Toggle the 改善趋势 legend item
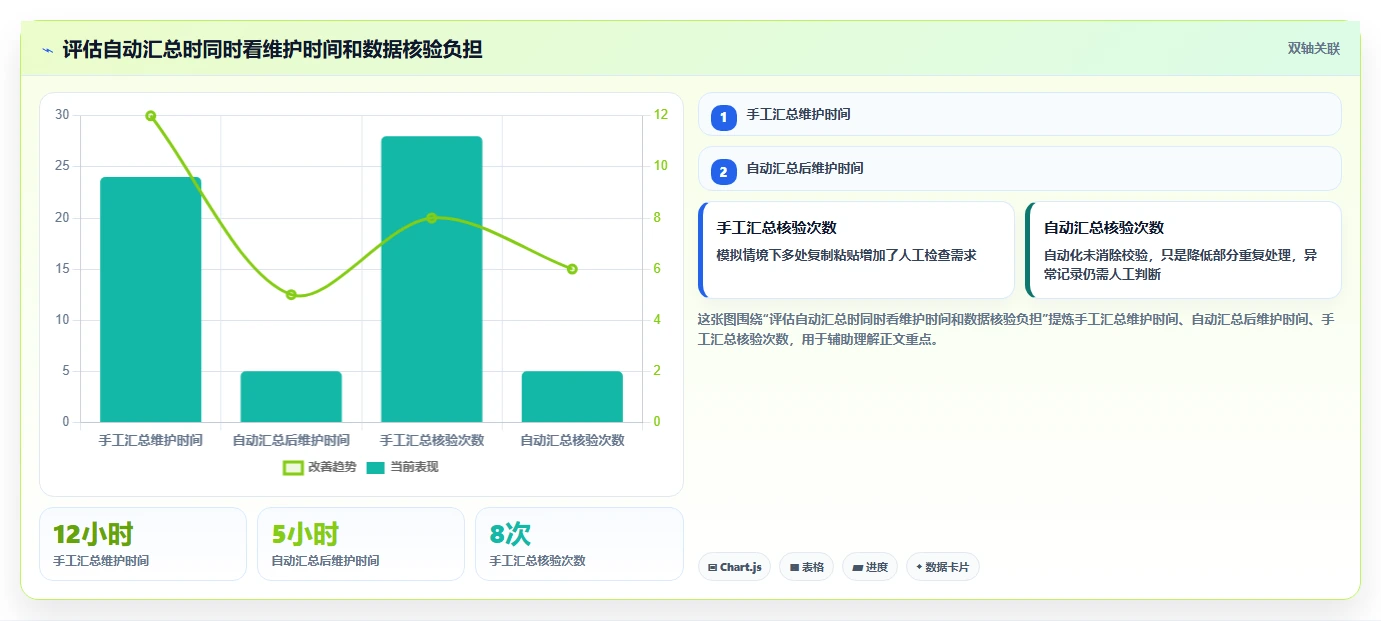The width and height of the screenshot is (1381, 621). tap(320, 467)
